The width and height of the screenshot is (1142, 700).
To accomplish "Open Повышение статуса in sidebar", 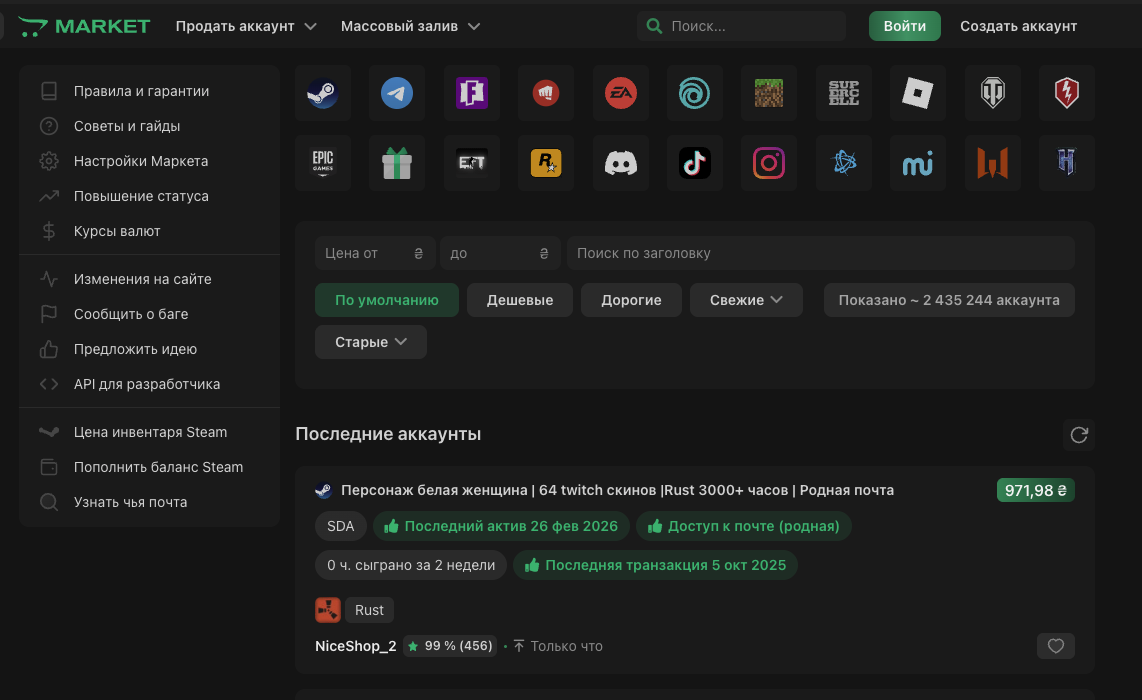I will click(149, 196).
